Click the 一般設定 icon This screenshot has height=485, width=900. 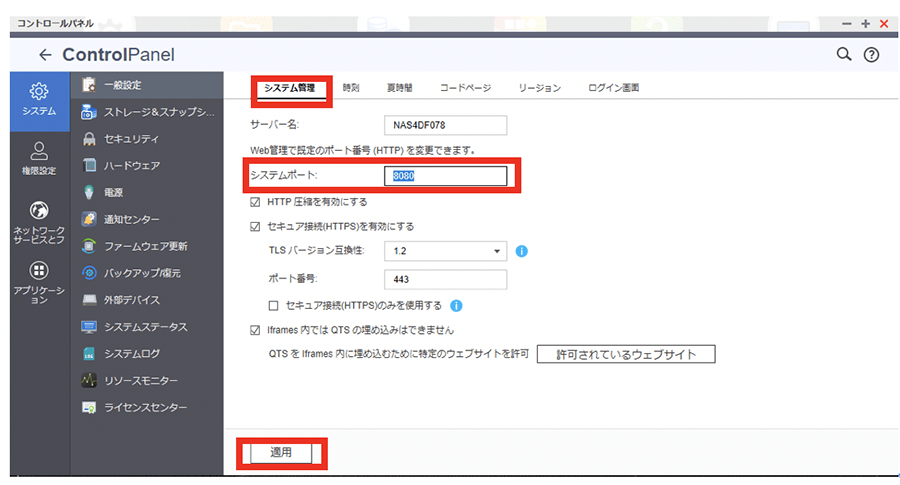point(88,85)
